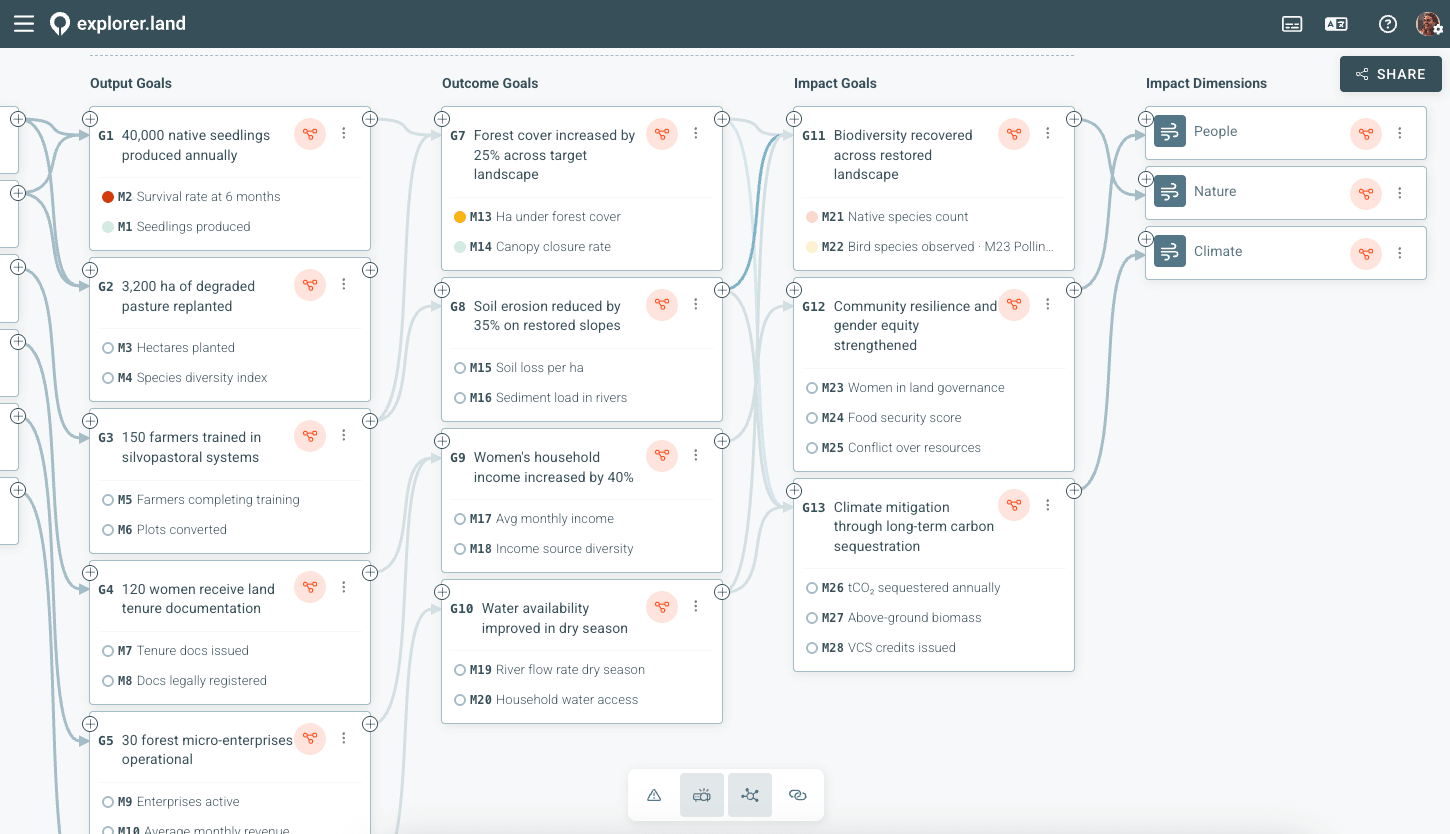Open the Nature impact dimension label
Image resolution: width=1450 pixels, height=834 pixels.
point(1215,191)
